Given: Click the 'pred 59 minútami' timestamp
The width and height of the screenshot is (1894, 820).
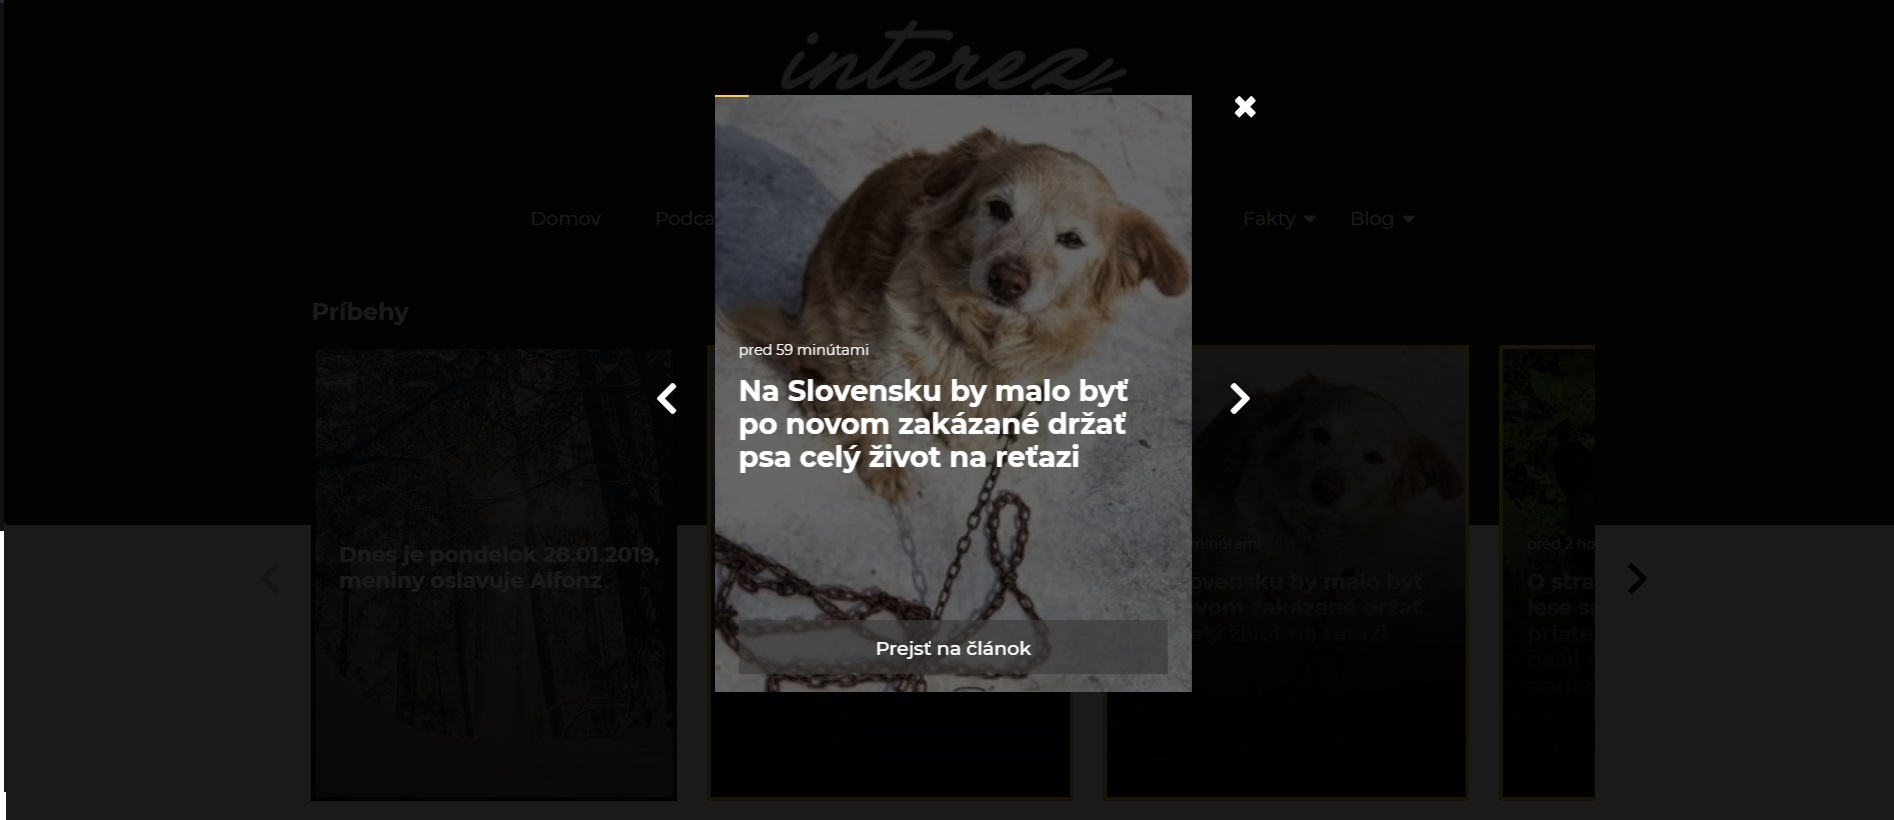Looking at the screenshot, I should click(x=804, y=350).
